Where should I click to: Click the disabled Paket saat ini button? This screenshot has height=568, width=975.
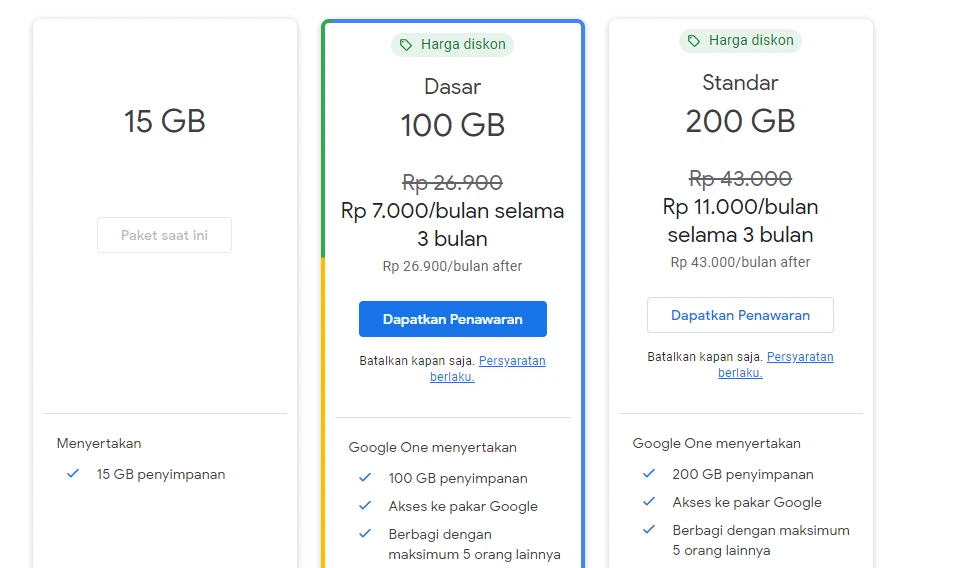click(x=165, y=235)
